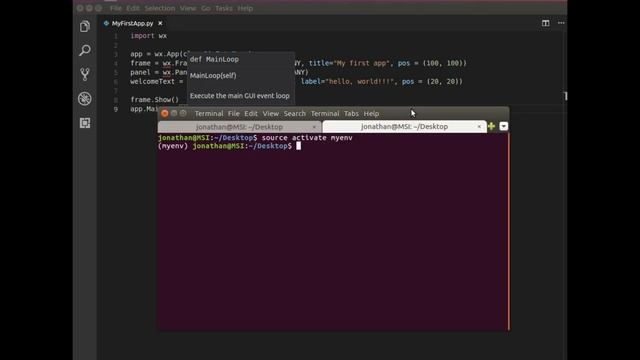The image size is (640, 360).
Task: Open VS Code's Go menu
Action: [x=205, y=8]
